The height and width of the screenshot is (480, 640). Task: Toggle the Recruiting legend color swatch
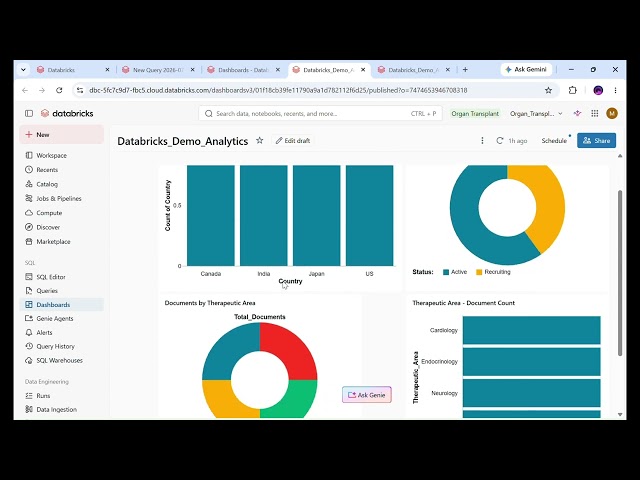[x=479, y=272]
